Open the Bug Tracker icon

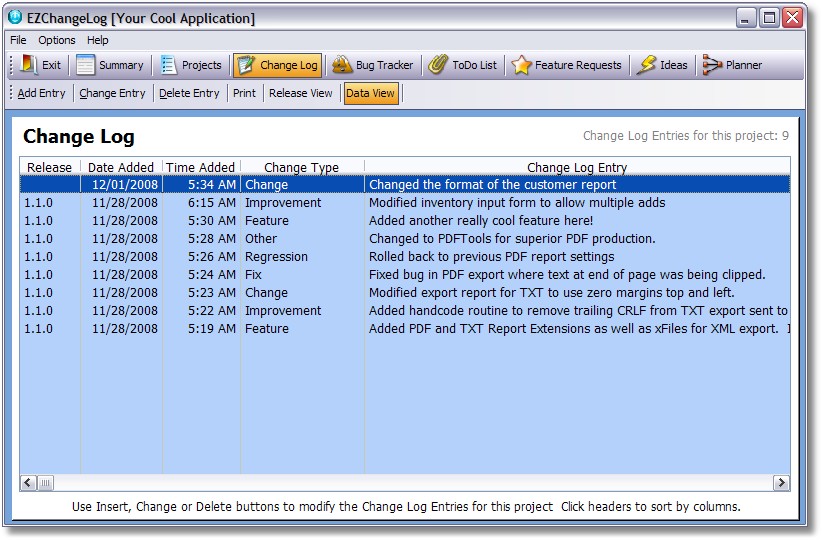click(x=342, y=65)
